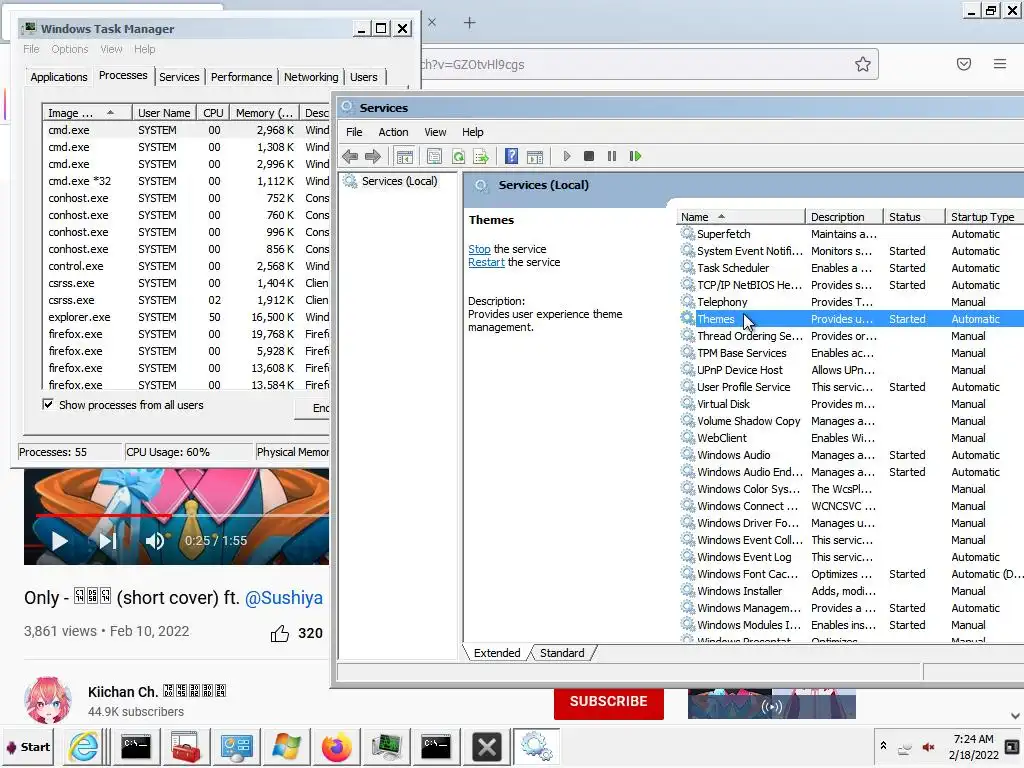Screen dimensions: 1024x768
Task: Click the Back arrow in Services toolbar
Action: tap(350, 156)
